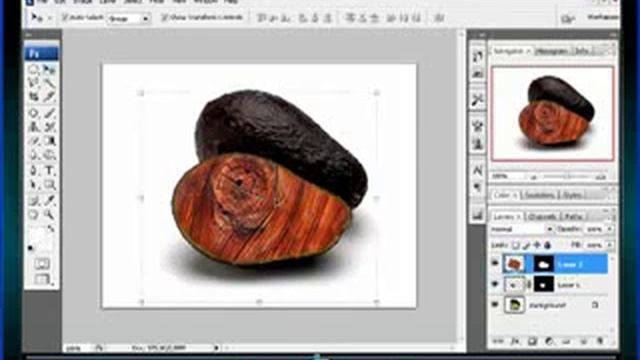Open Character panel from dock

click(478, 170)
